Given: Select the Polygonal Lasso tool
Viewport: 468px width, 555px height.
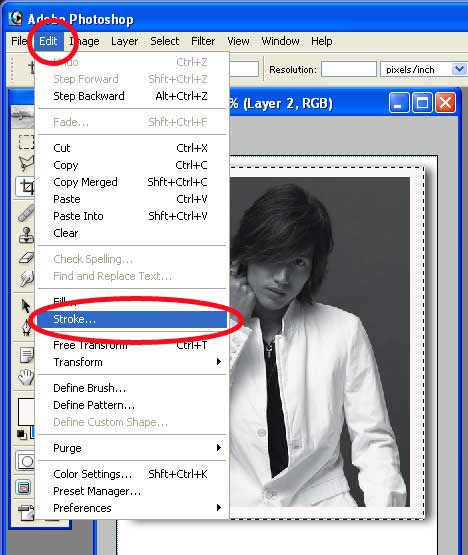Looking at the screenshot, I should (x=25, y=164).
